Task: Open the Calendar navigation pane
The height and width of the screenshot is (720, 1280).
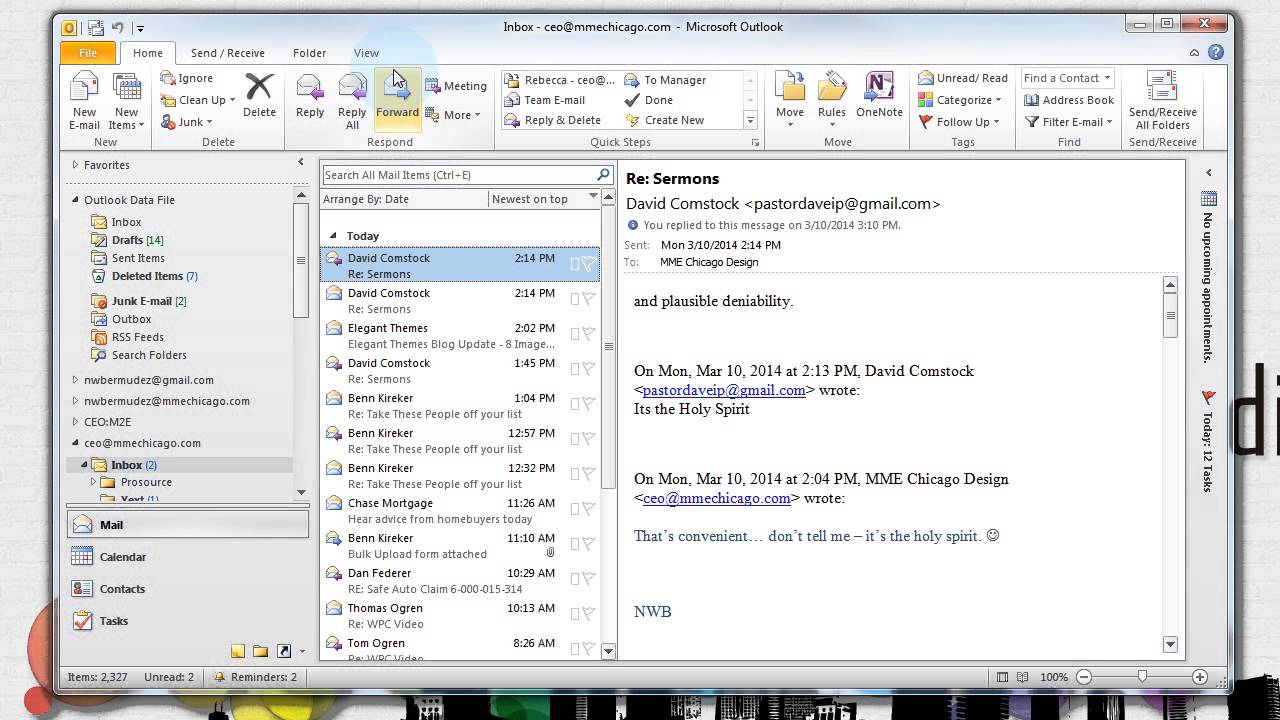Action: 188,557
